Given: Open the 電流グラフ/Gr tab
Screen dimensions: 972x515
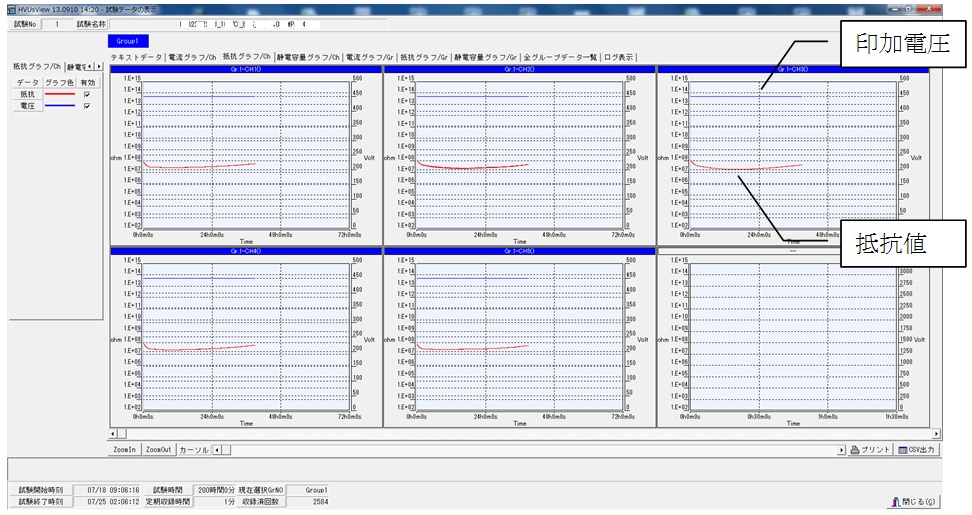Looking at the screenshot, I should [369, 58].
